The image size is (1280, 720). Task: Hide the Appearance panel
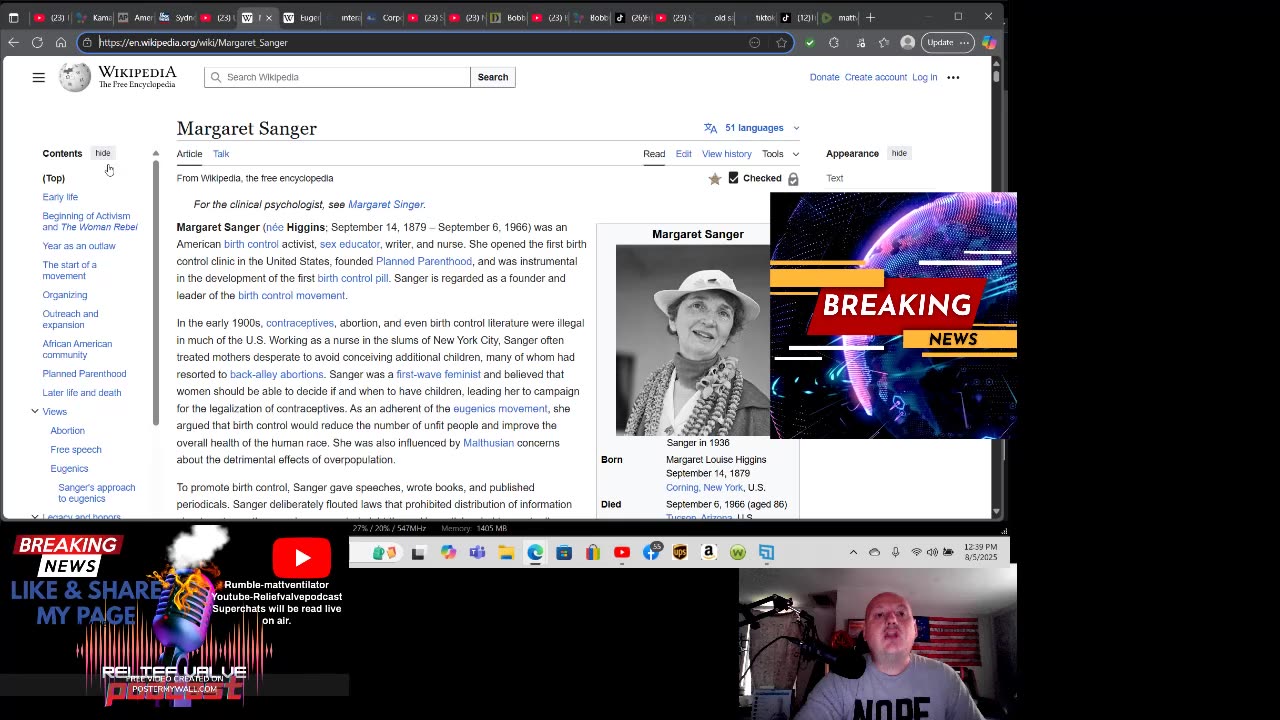899,153
